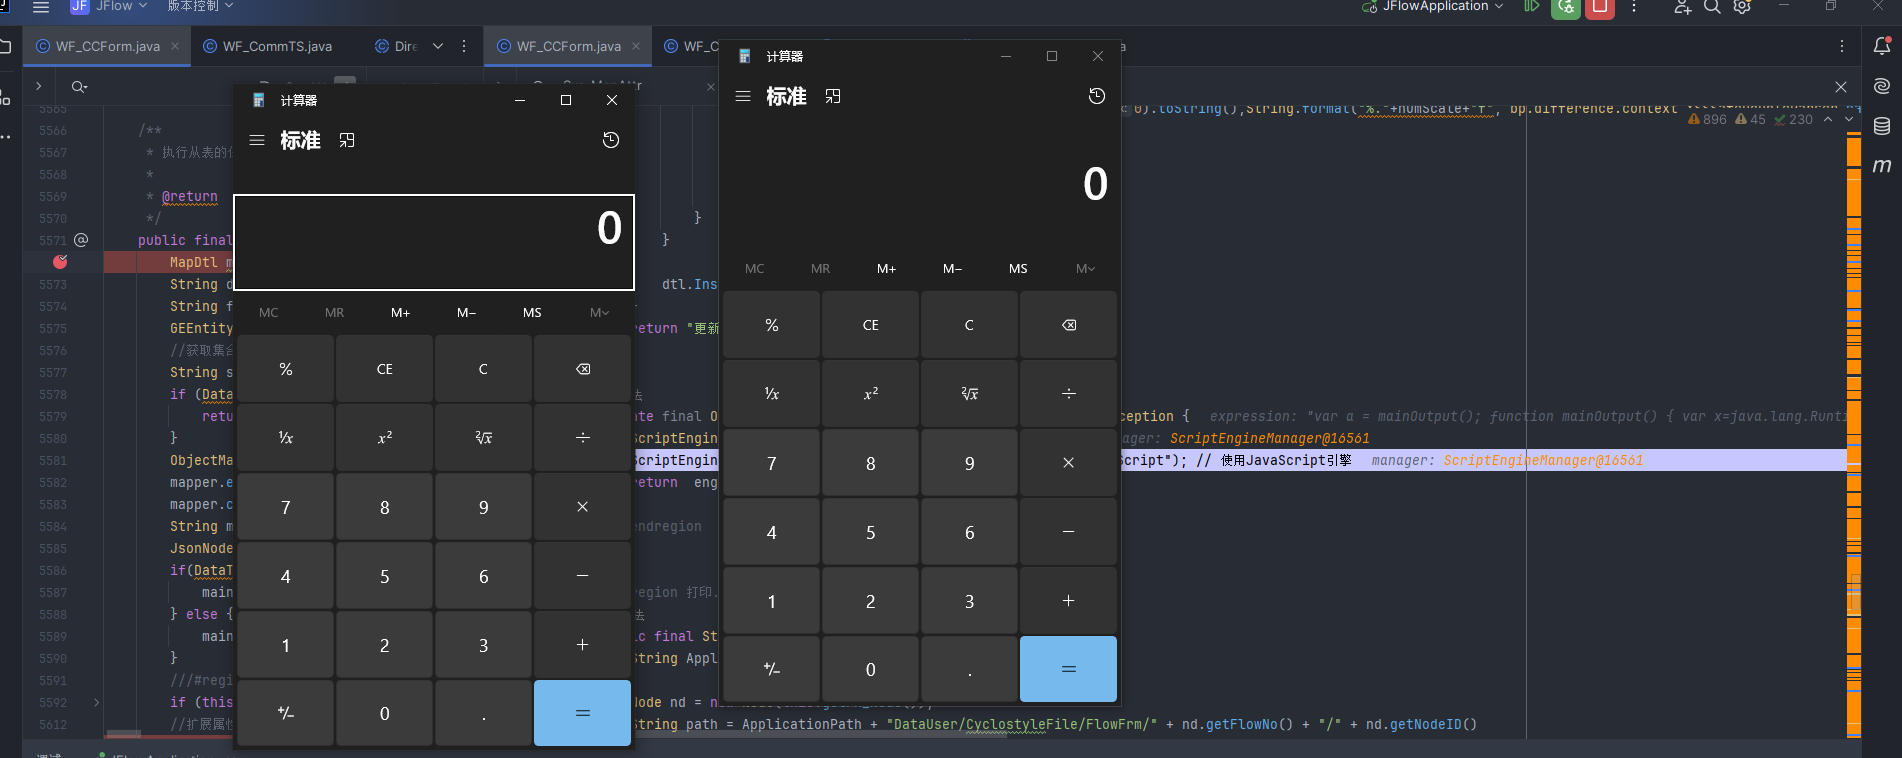
Task: Click the 230 typo count indicator
Action: [x=1793, y=119]
